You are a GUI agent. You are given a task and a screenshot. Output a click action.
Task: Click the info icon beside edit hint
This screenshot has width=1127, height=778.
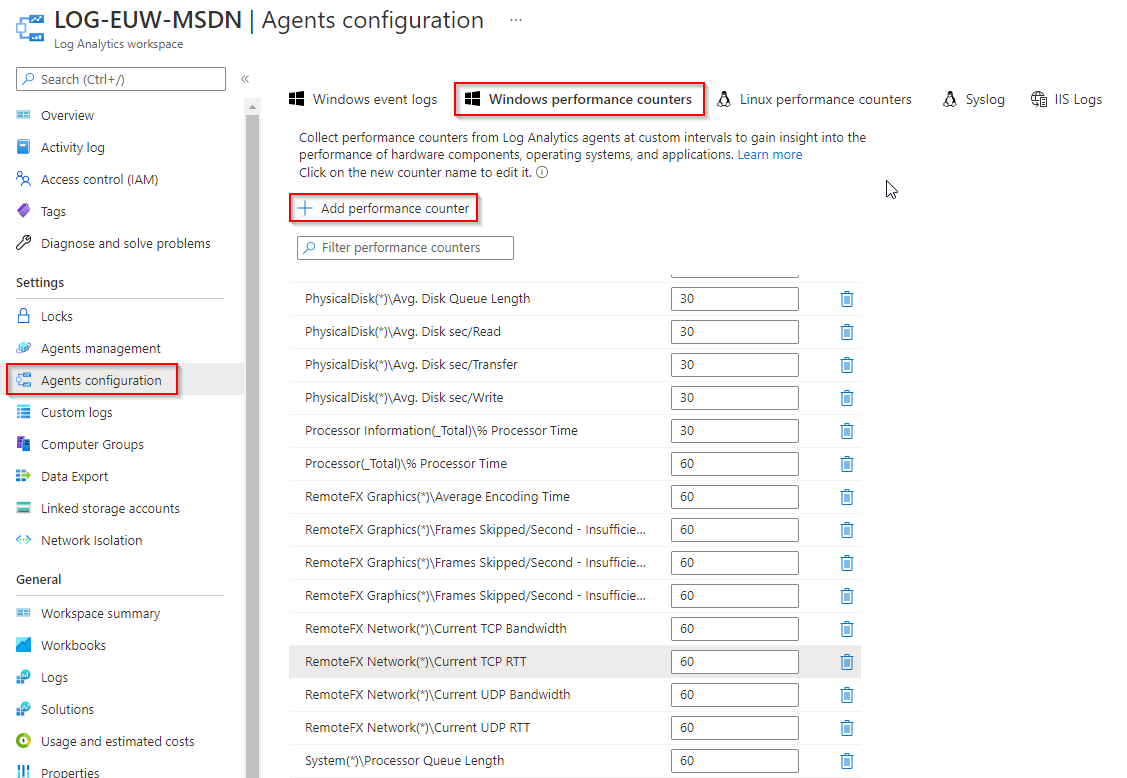(542, 172)
